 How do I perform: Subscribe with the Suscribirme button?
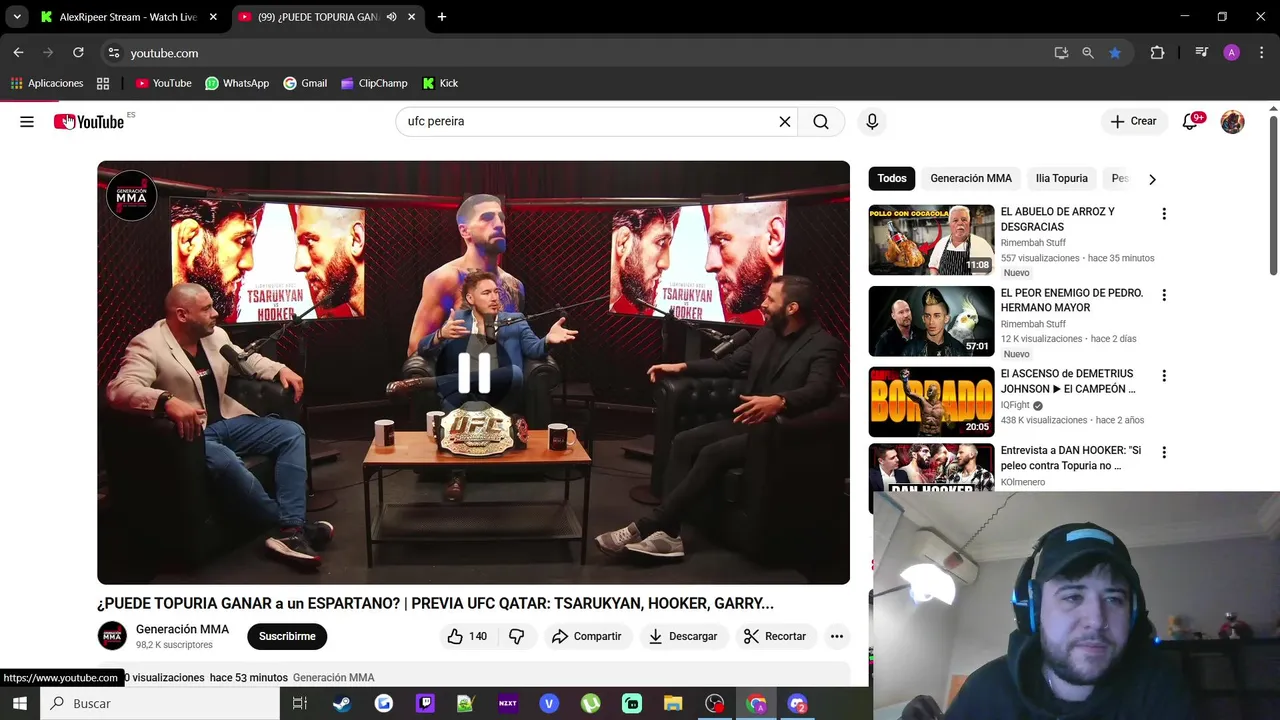[287, 636]
